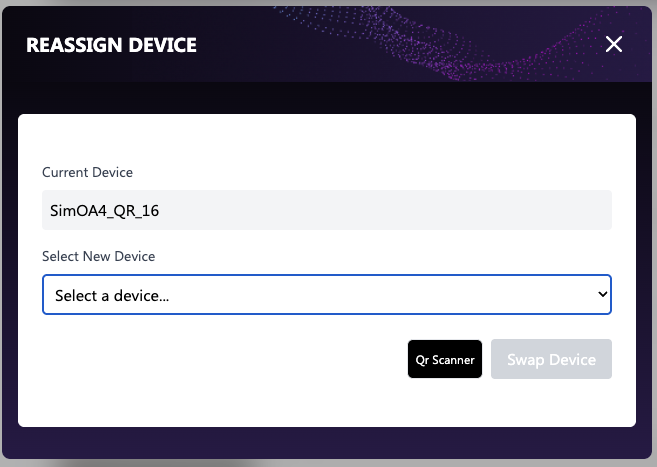Image resolution: width=657 pixels, height=467 pixels.
Task: Focus the read-only current device box
Action: 326,210
